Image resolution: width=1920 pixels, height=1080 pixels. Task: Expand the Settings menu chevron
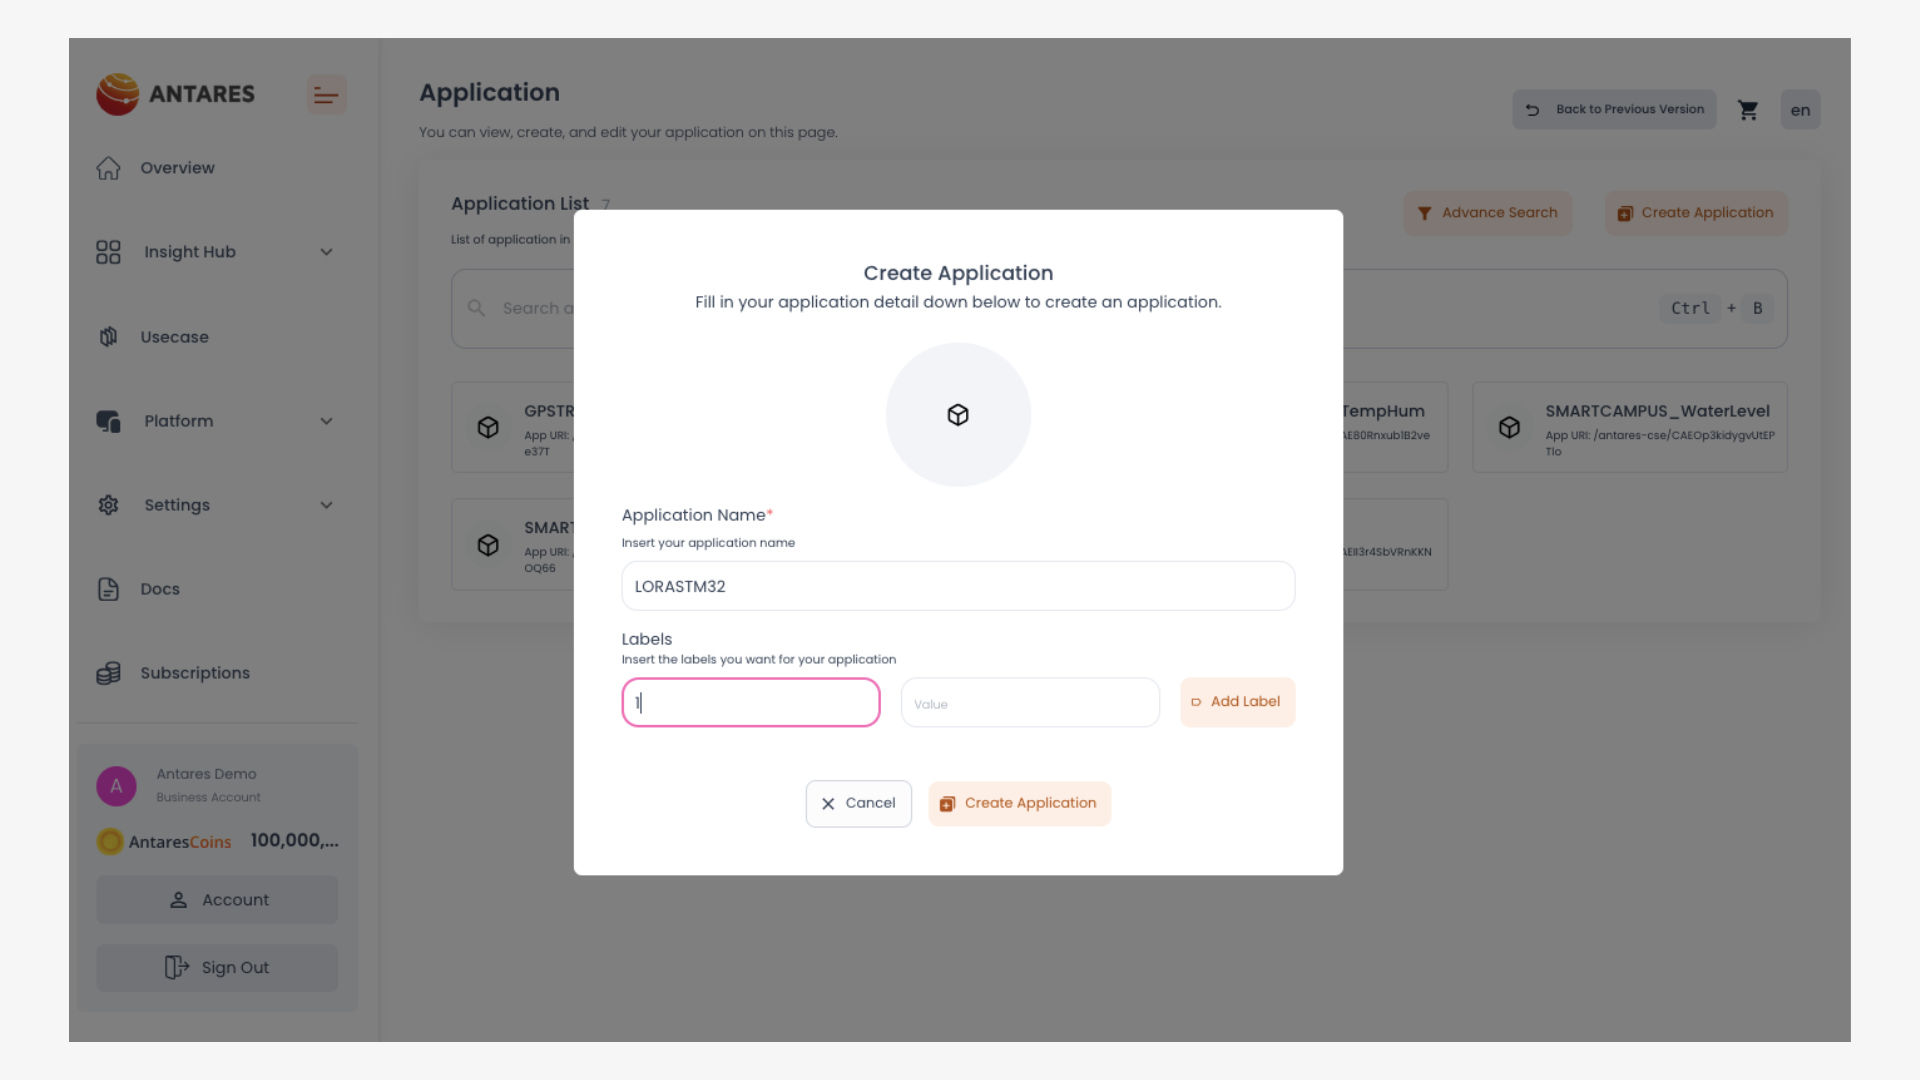pos(326,505)
